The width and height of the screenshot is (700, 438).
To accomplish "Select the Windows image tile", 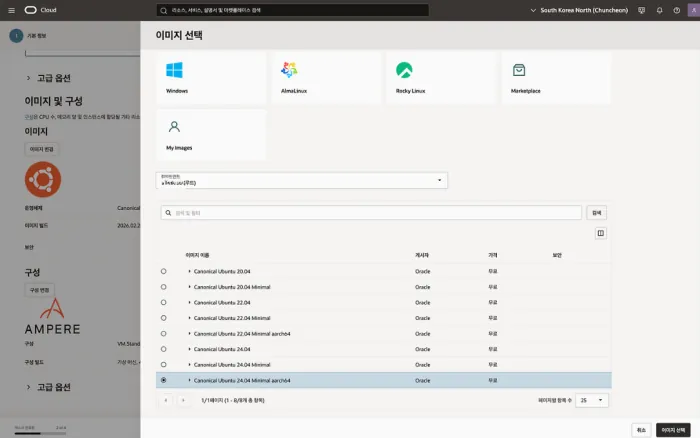I will pos(211,78).
